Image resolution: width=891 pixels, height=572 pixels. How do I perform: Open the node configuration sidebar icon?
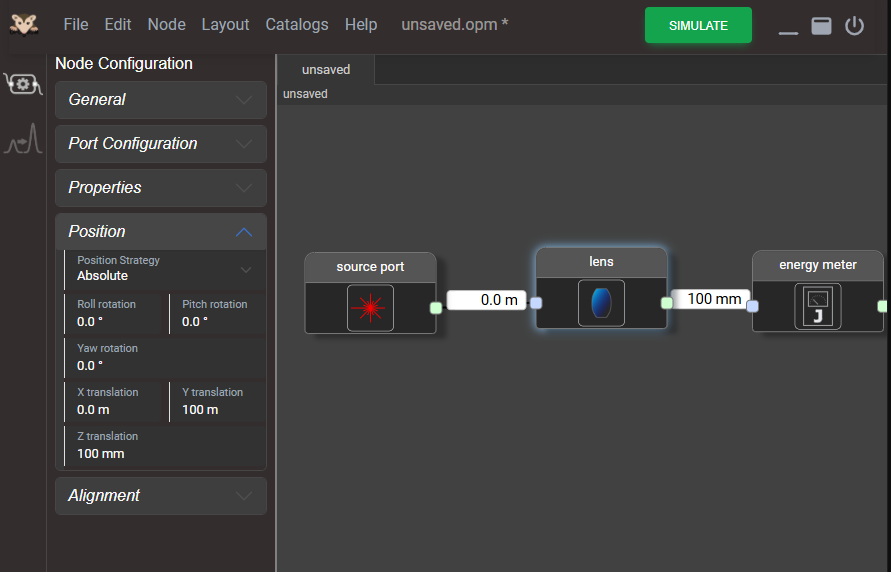(23, 84)
